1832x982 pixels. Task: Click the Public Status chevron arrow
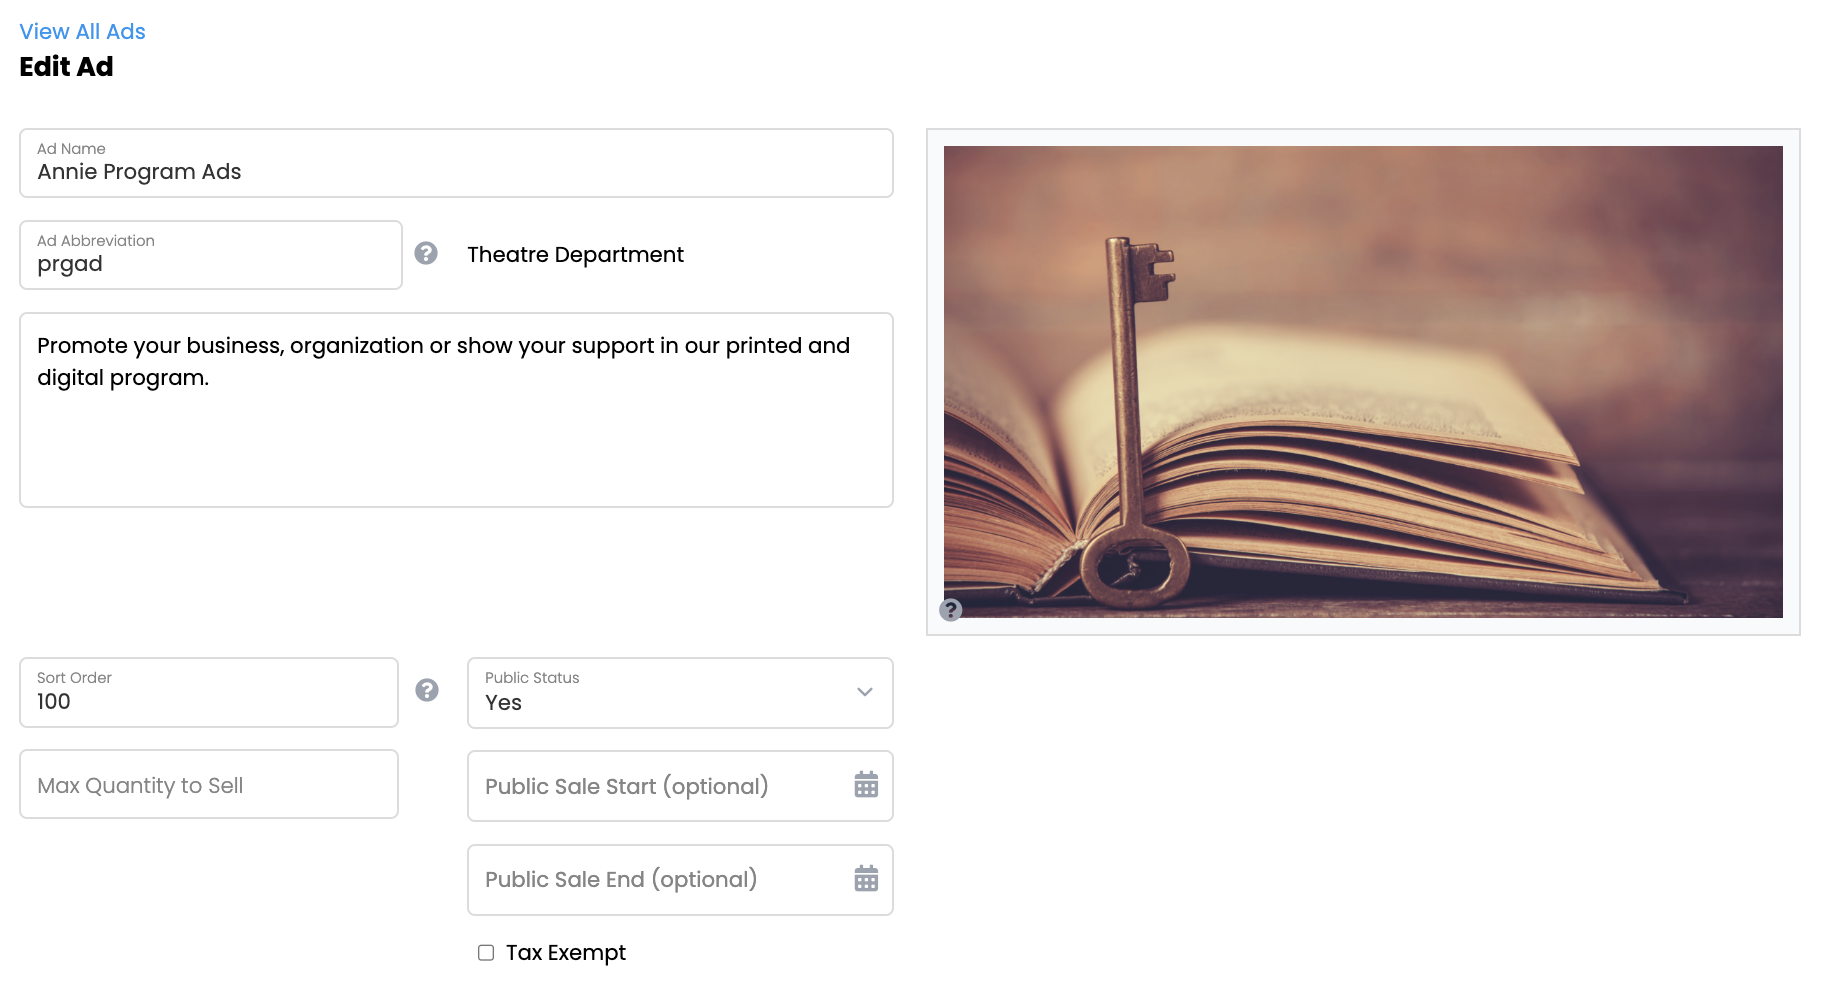pyautogui.click(x=865, y=692)
